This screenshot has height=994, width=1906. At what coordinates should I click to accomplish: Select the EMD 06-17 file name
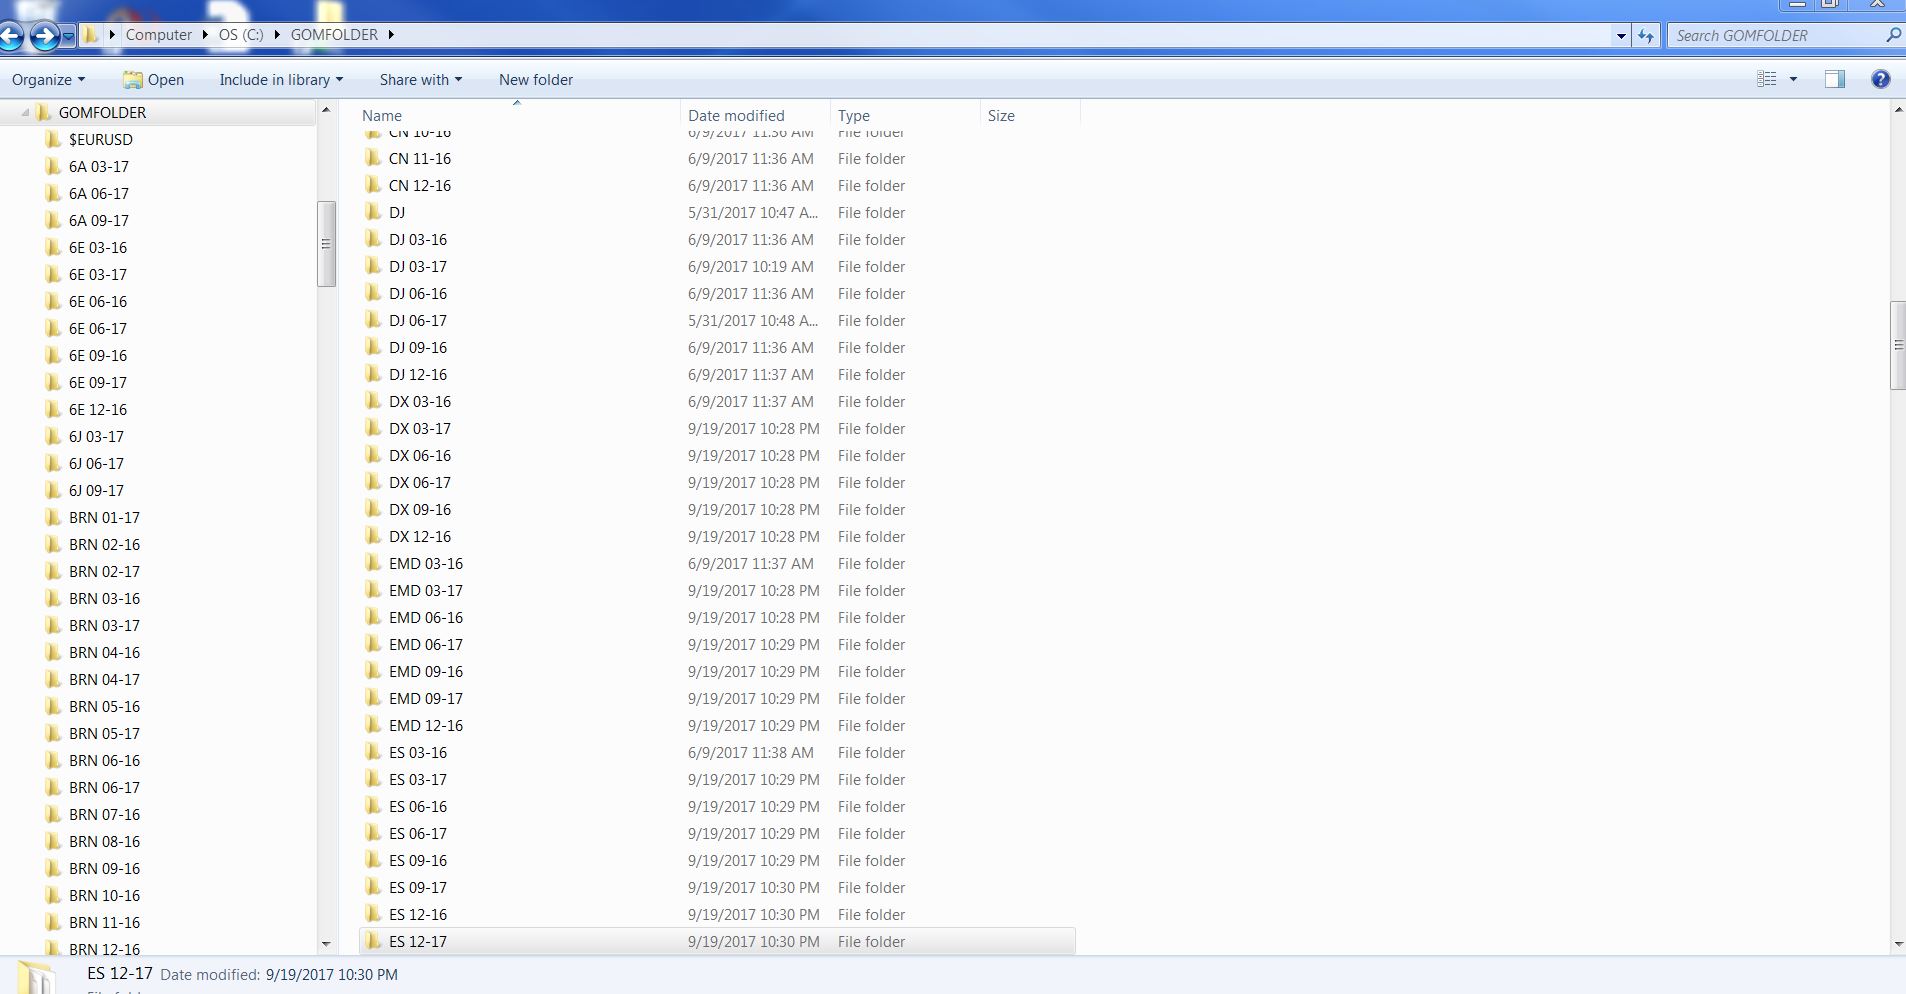[x=425, y=645]
